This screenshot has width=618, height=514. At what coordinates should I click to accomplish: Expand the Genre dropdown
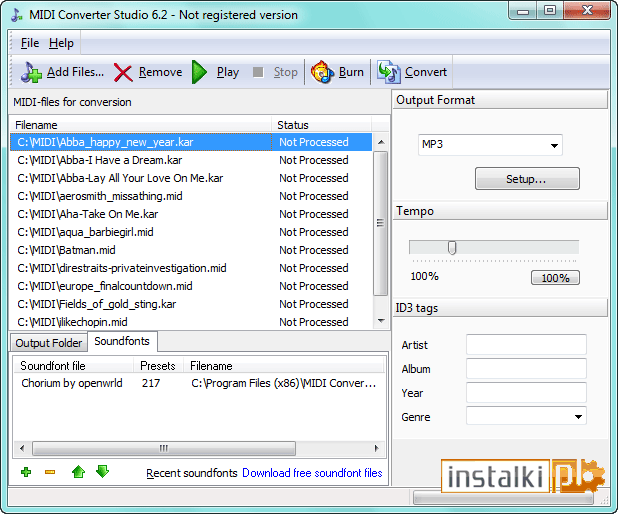[x=578, y=417]
